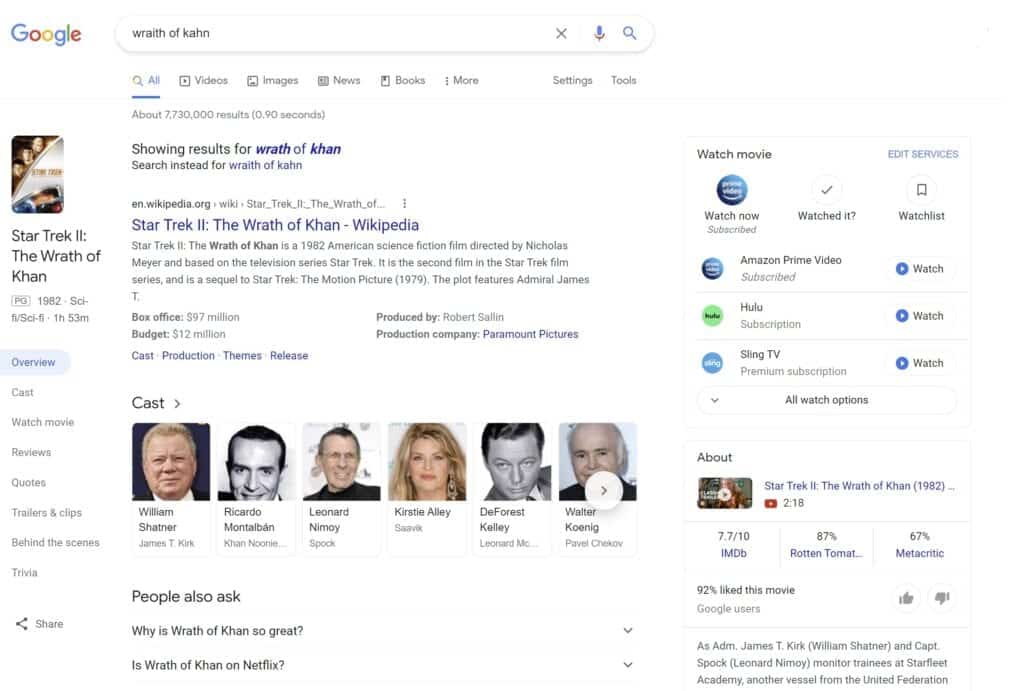Screen dimensions: 1024x691
Task: Switch to the News tab
Action: 339,80
